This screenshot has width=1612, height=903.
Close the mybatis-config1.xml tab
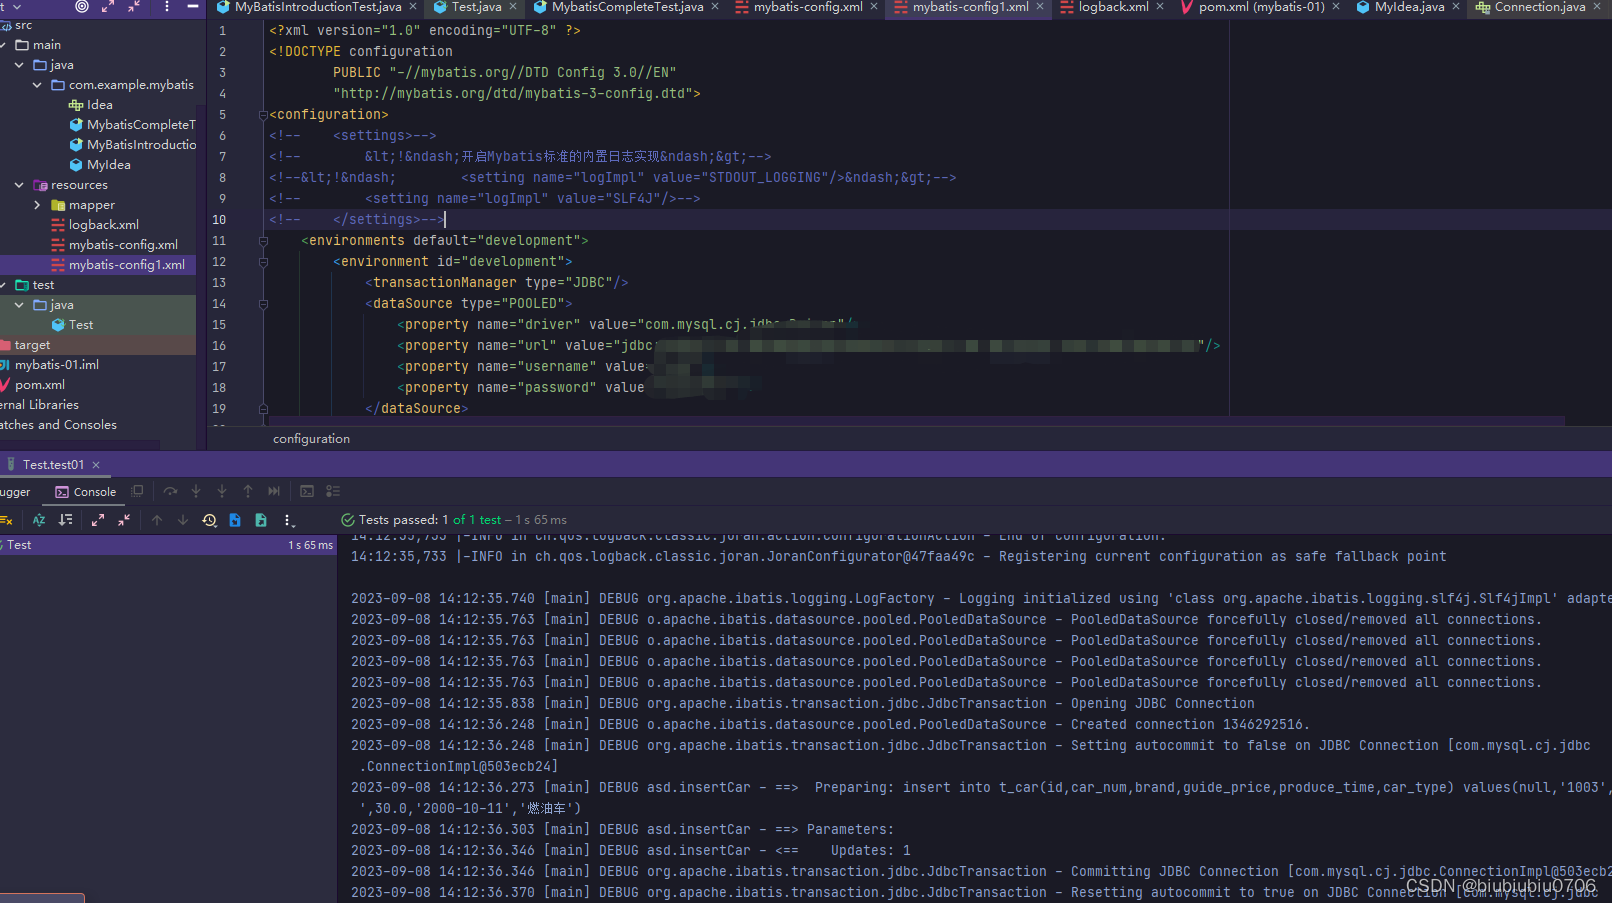coord(1040,7)
